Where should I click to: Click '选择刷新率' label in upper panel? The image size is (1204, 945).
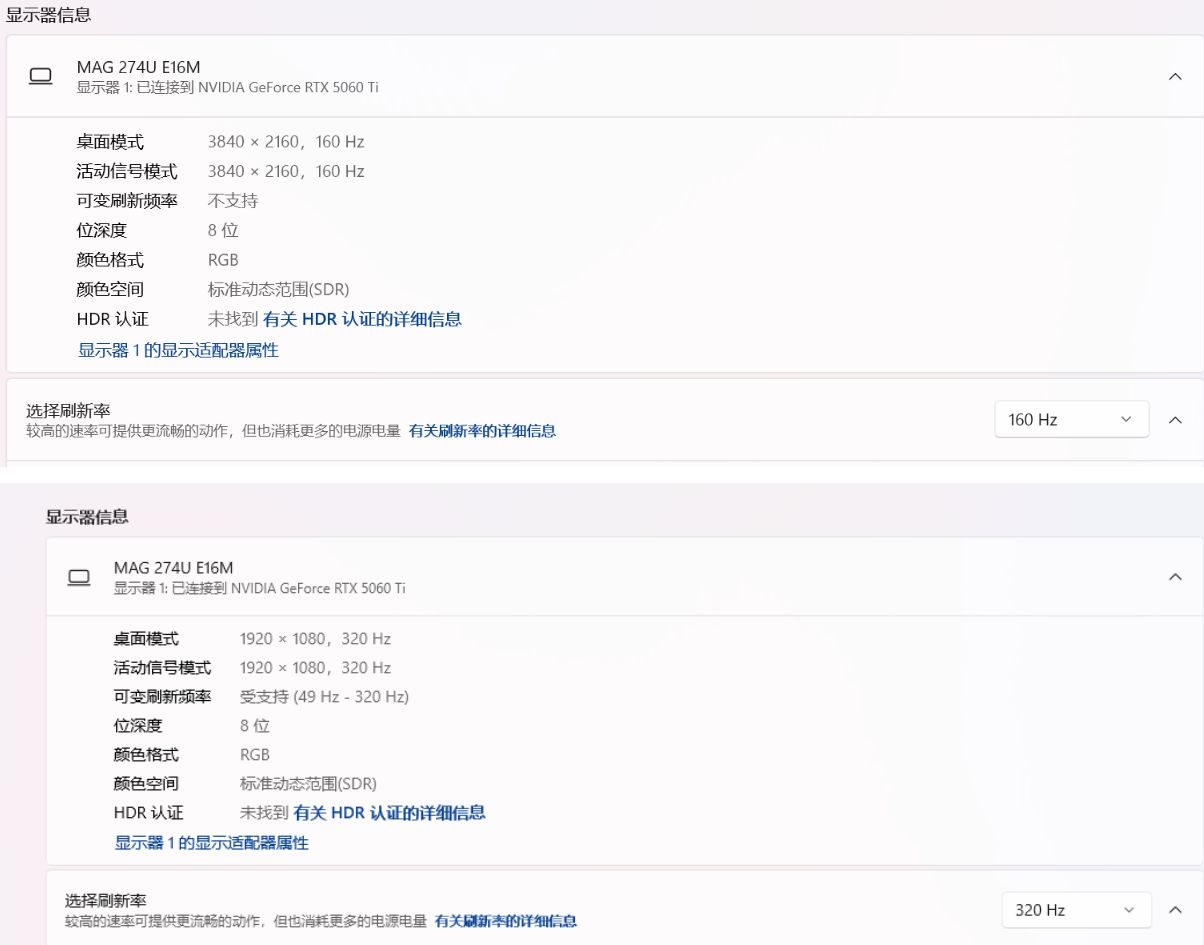coord(68,410)
